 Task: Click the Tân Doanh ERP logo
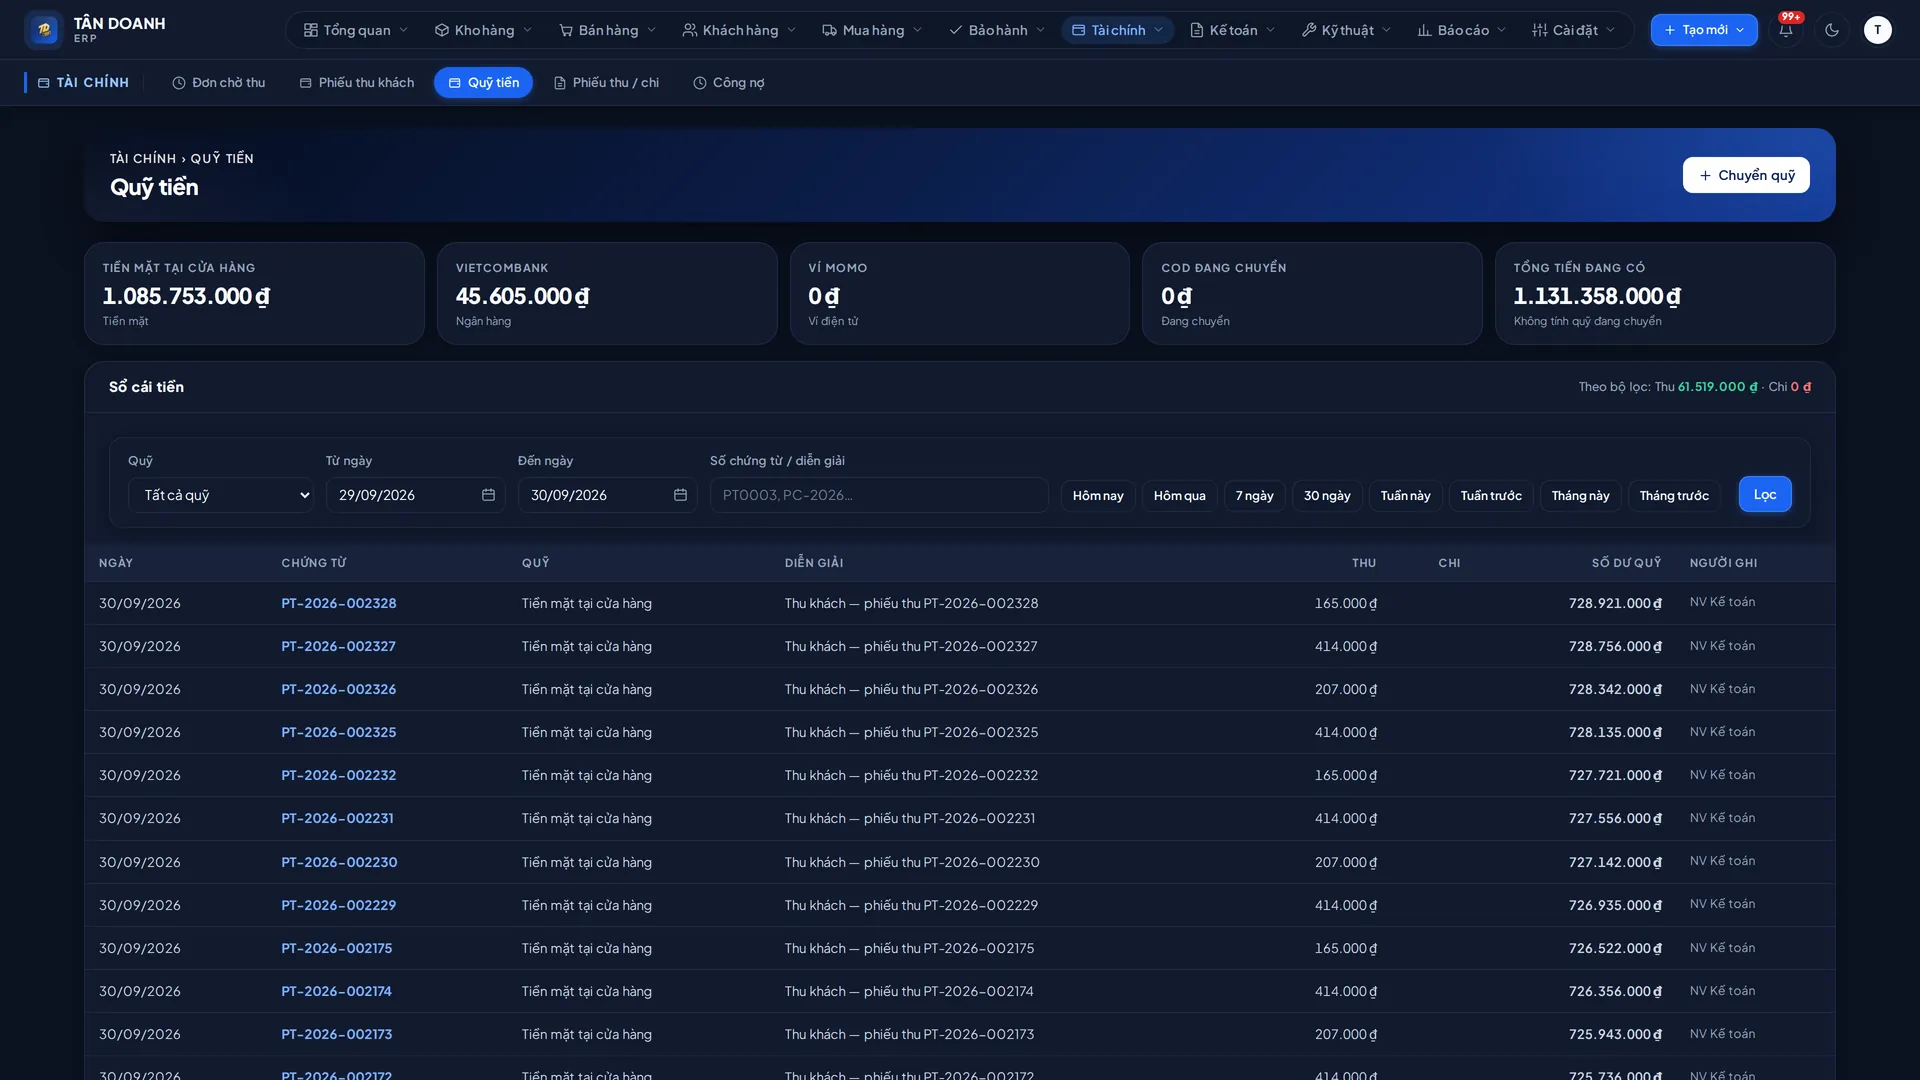pyautogui.click(x=96, y=30)
